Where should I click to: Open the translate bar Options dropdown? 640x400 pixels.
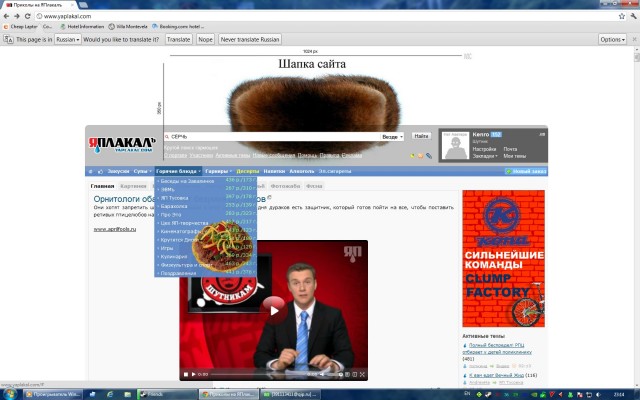point(612,40)
